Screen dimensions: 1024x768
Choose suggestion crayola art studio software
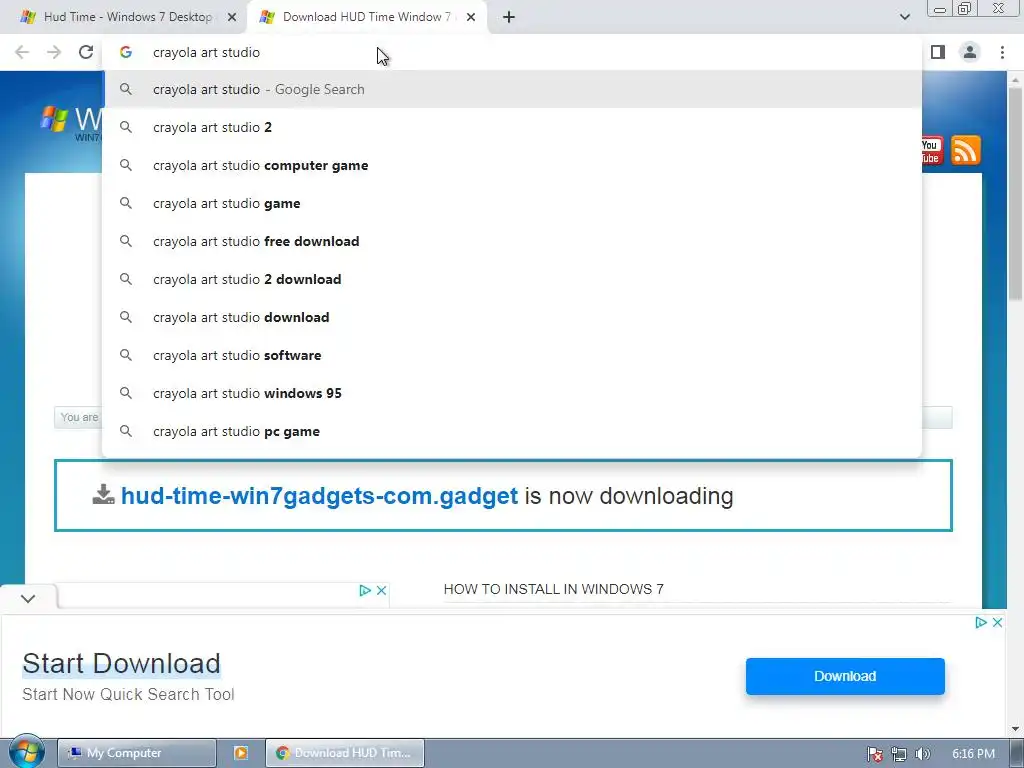[512, 355]
